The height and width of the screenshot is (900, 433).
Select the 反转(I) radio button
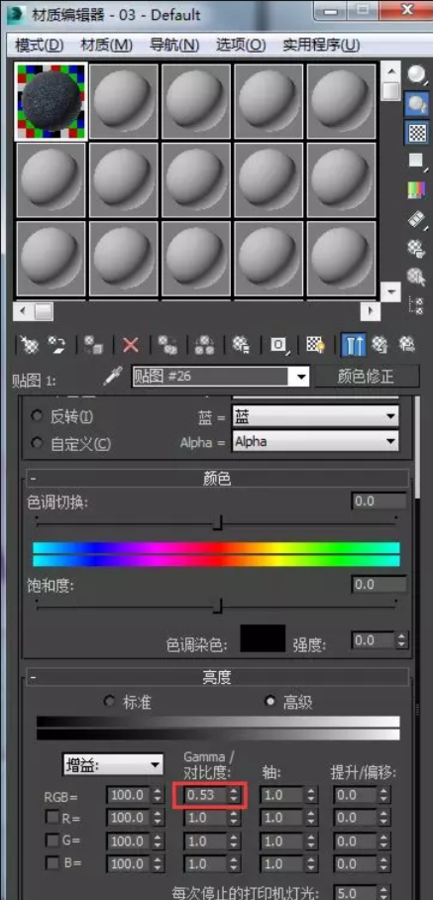[38, 416]
